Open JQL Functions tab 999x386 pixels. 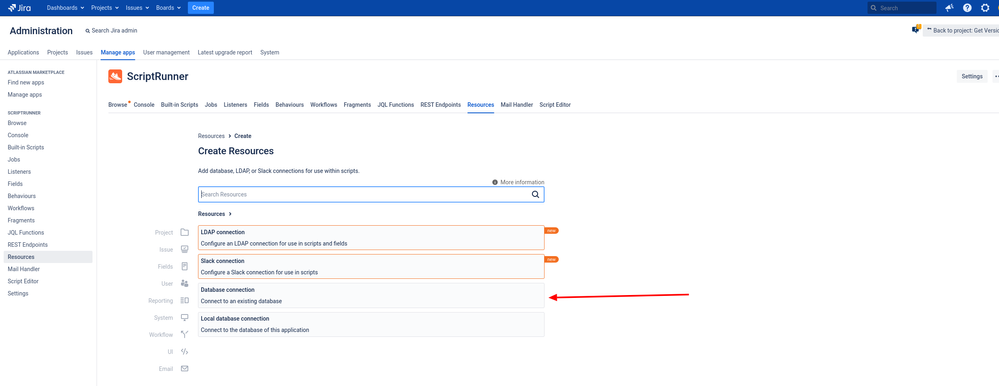click(x=396, y=104)
